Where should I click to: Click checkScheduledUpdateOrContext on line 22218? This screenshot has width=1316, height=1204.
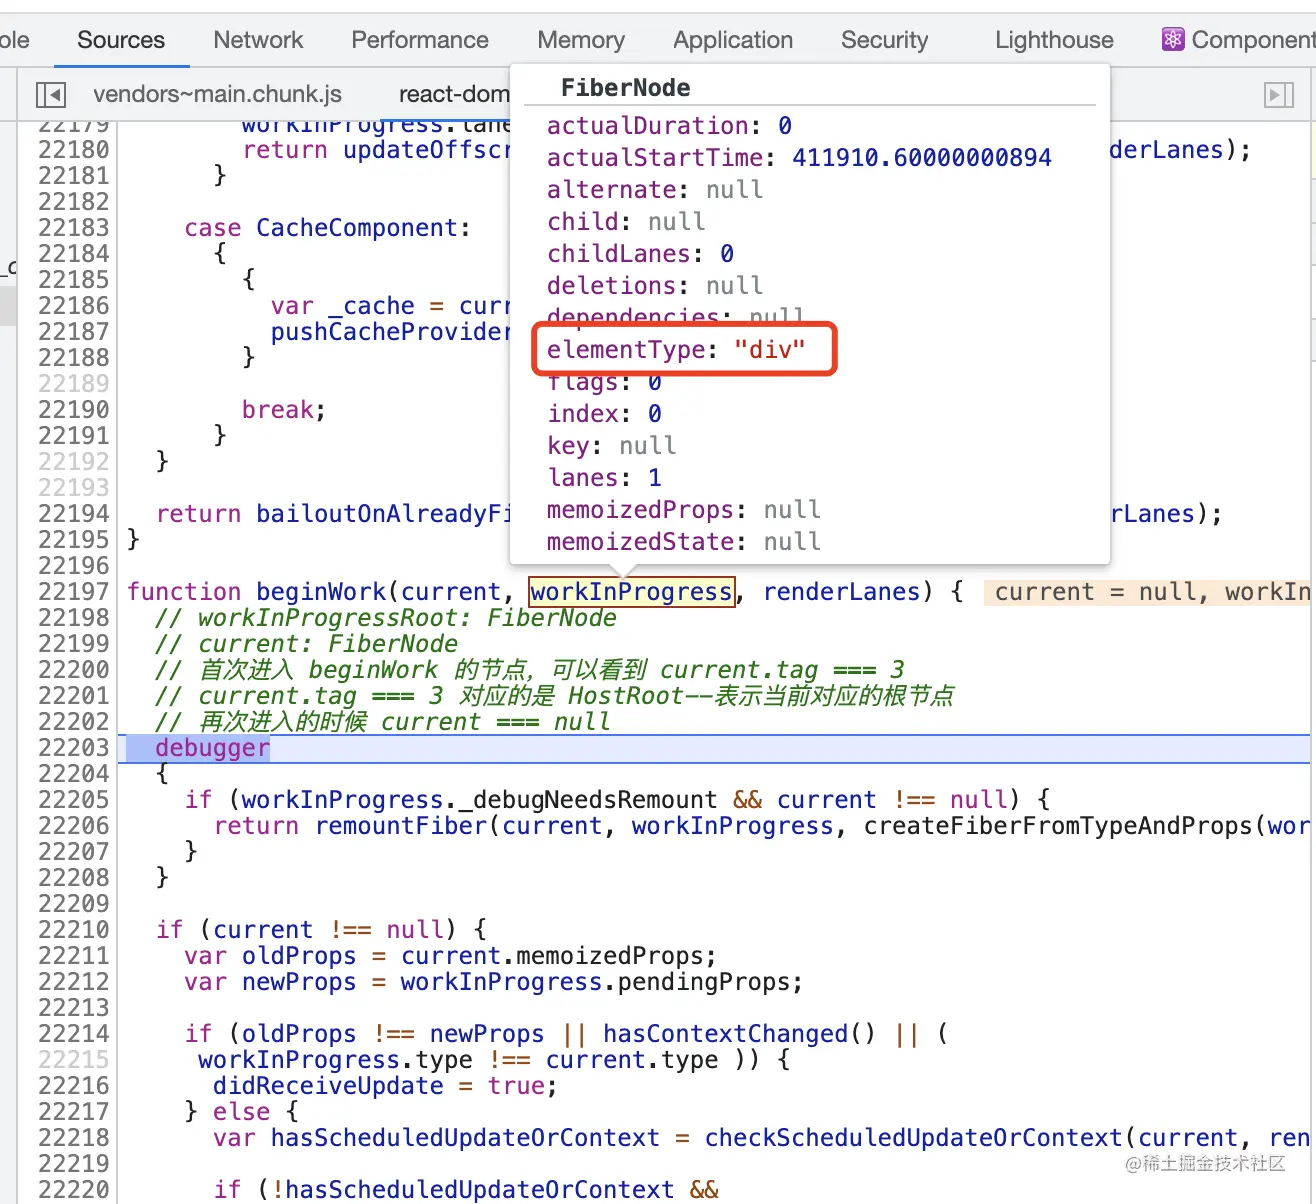pyautogui.click(x=913, y=1138)
